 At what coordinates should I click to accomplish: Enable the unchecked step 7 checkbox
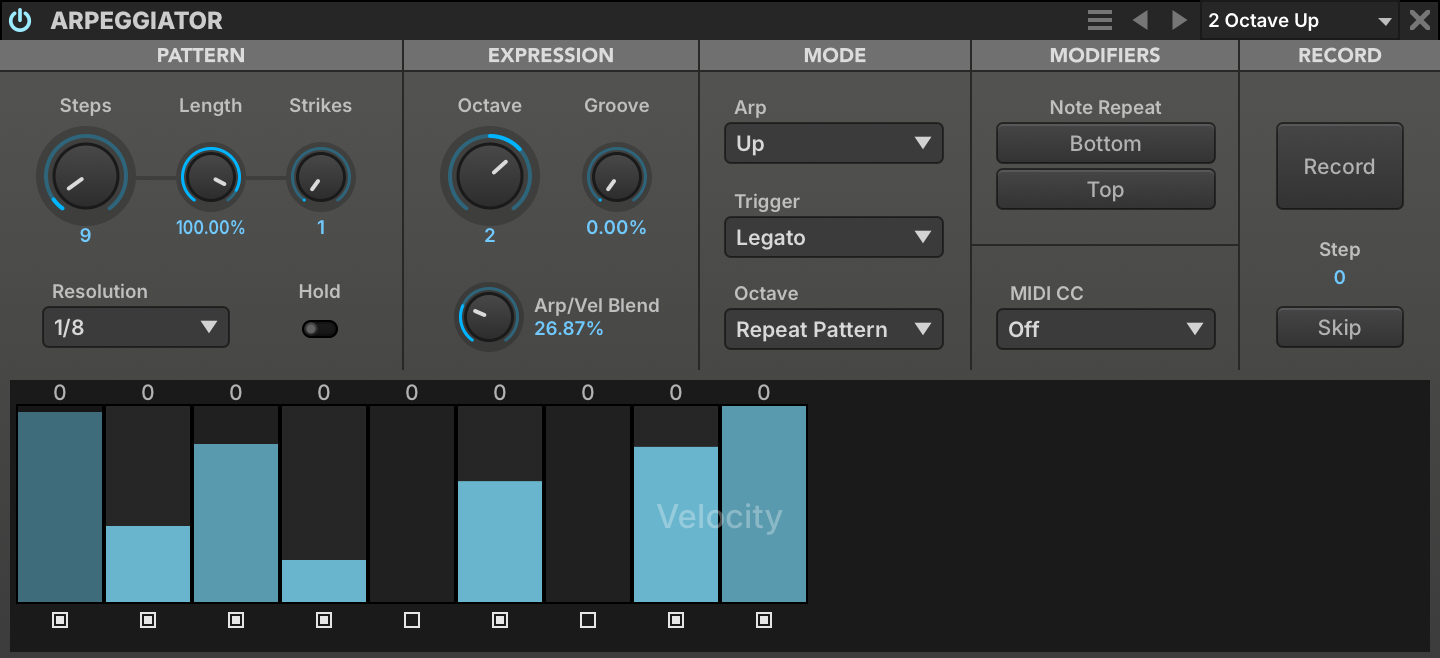click(588, 620)
